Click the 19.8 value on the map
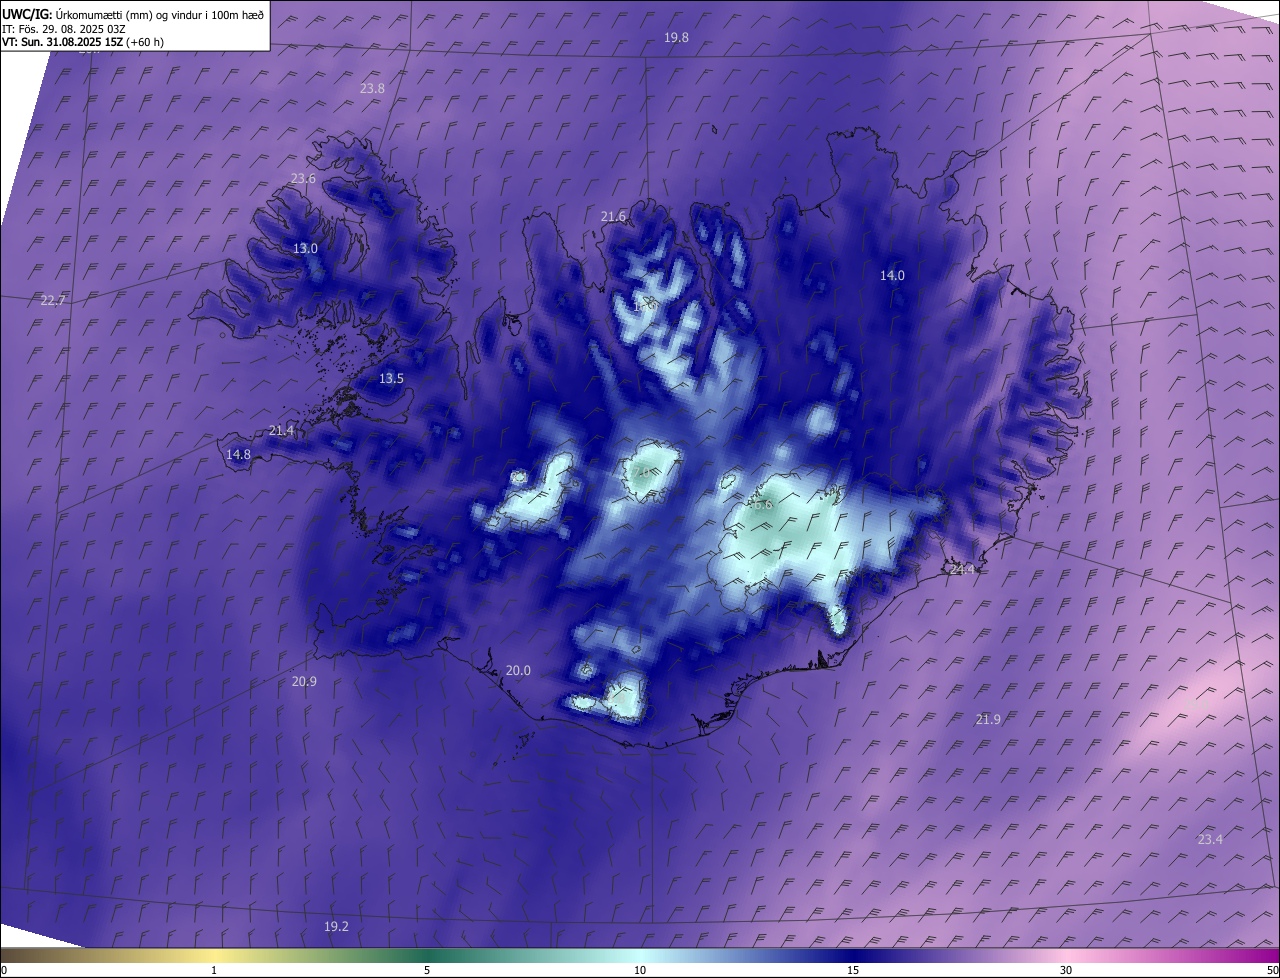The image size is (1280, 978). tap(677, 37)
